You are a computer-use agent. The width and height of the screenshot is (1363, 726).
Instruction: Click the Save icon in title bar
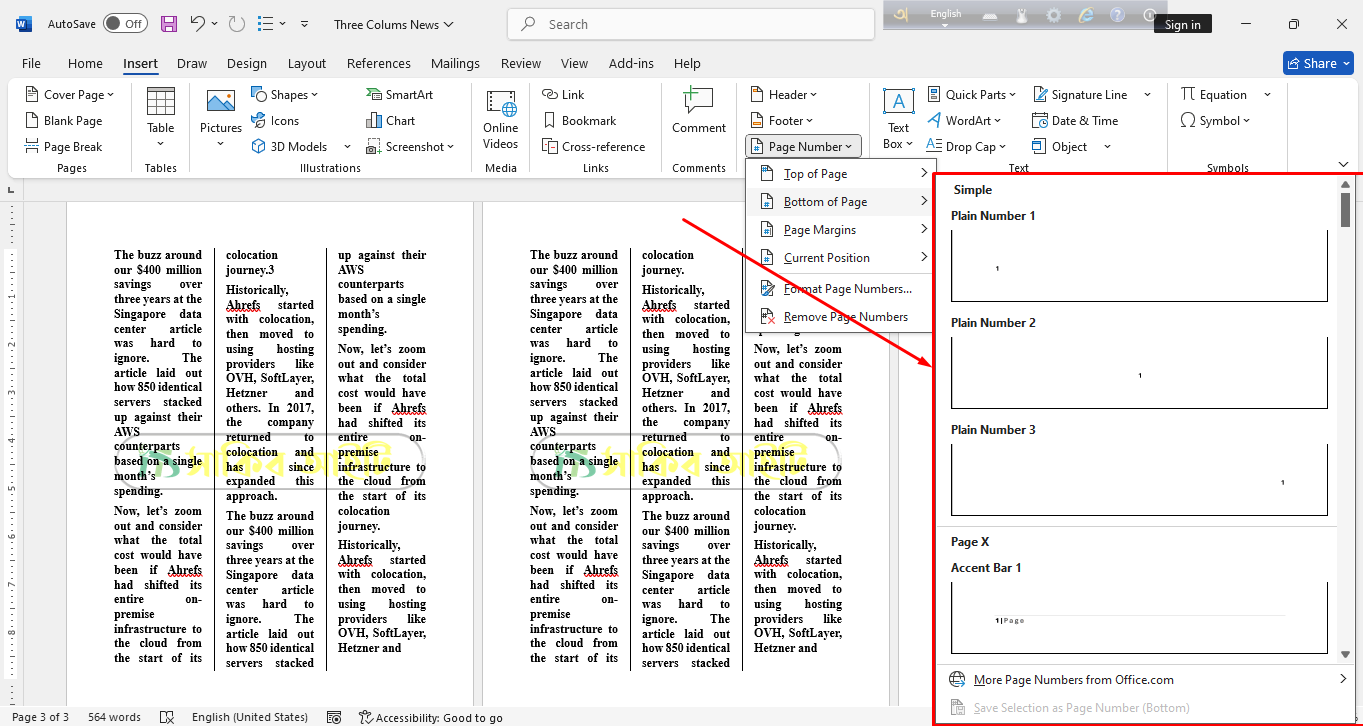(x=169, y=24)
